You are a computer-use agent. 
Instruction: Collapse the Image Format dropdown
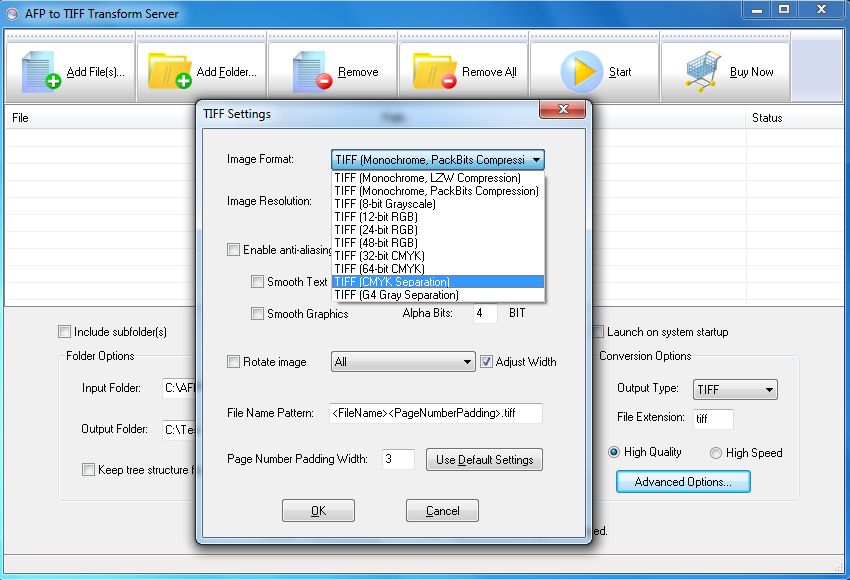click(x=536, y=160)
